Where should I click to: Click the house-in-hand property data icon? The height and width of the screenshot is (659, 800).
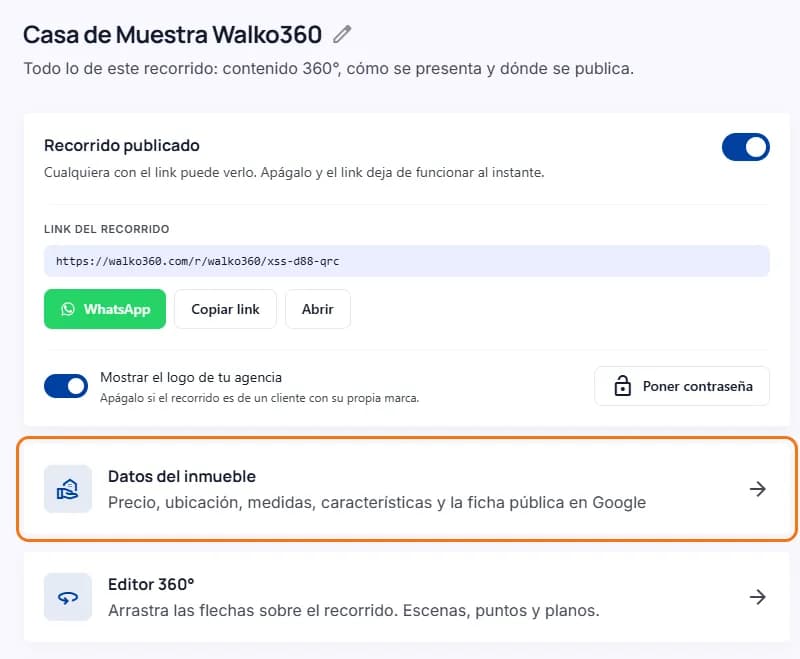tap(68, 489)
